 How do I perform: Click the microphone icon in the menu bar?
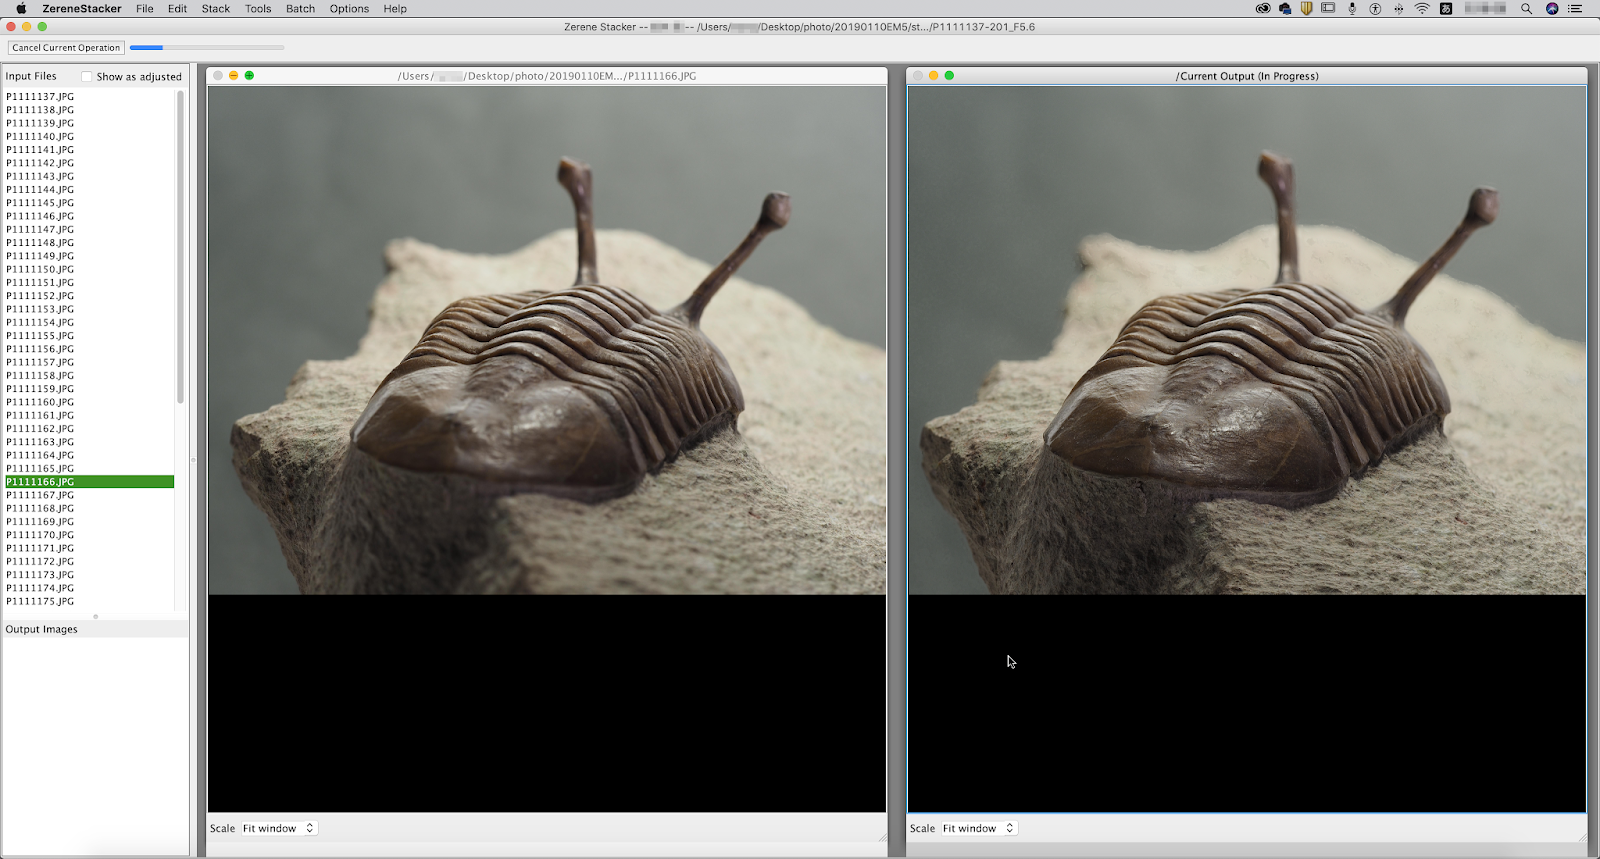1352,8
